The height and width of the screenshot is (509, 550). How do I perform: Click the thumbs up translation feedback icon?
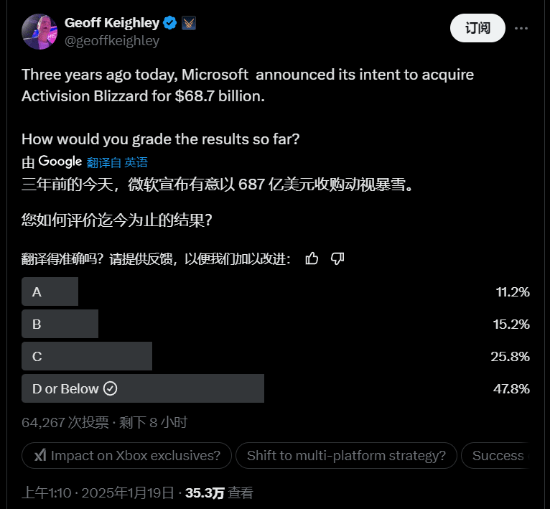click(x=311, y=259)
